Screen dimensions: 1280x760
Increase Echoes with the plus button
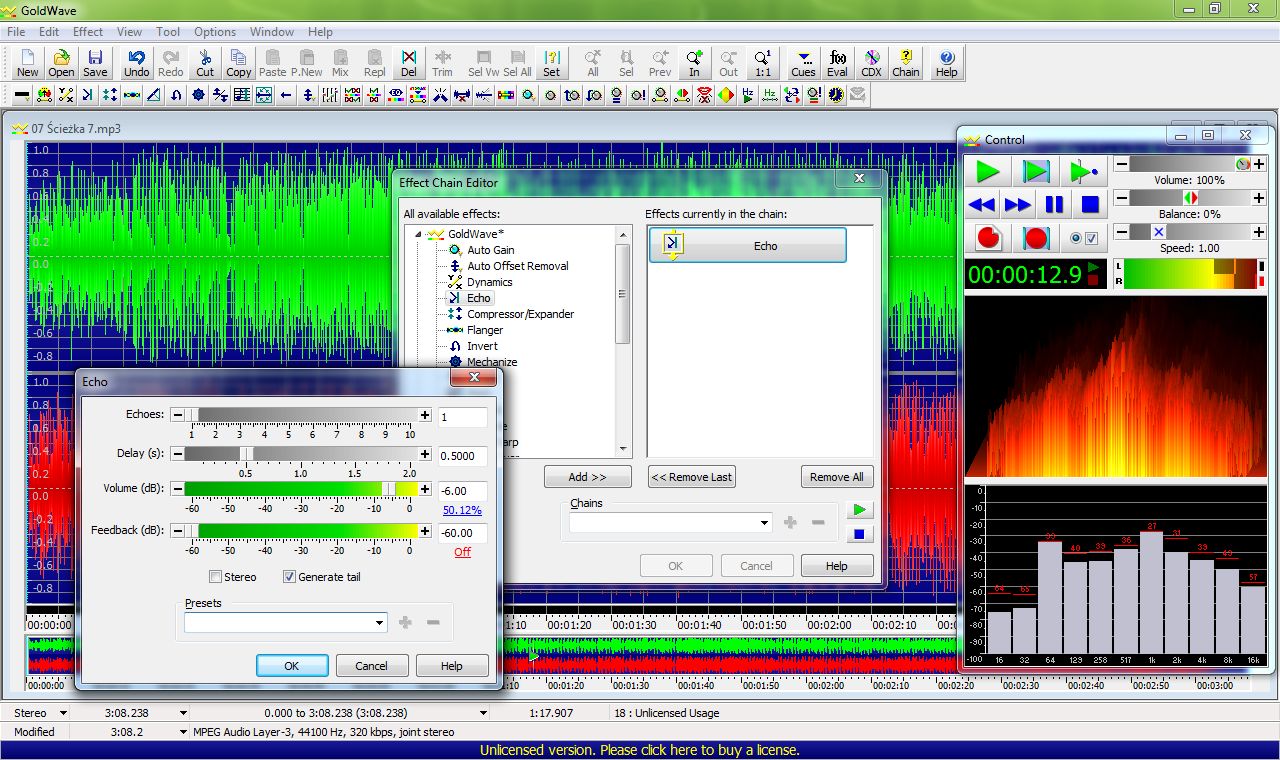pyautogui.click(x=425, y=415)
